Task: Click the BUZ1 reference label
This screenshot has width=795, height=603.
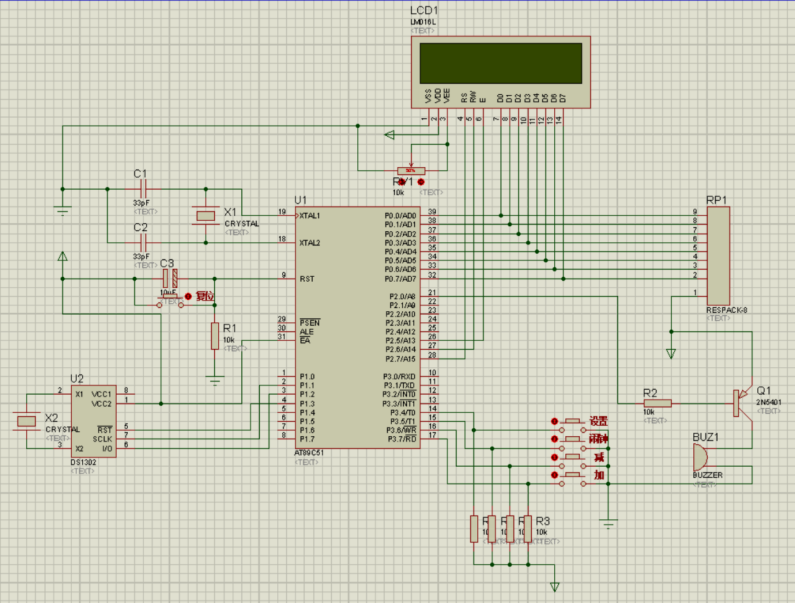Action: tap(706, 437)
